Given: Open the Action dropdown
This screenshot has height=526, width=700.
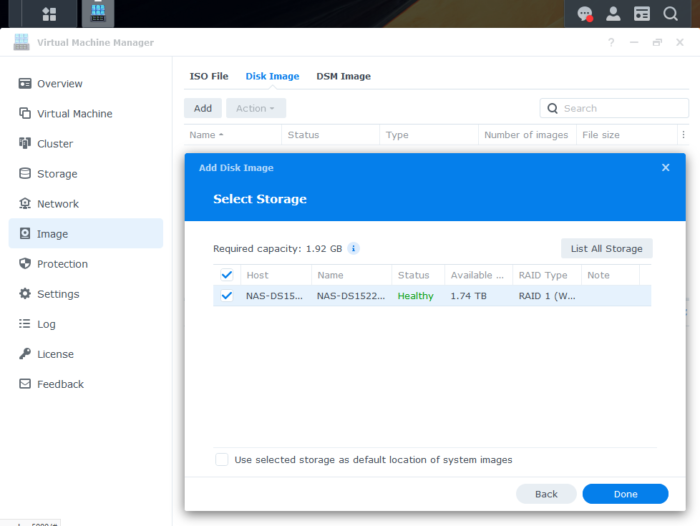Looking at the screenshot, I should [256, 109].
